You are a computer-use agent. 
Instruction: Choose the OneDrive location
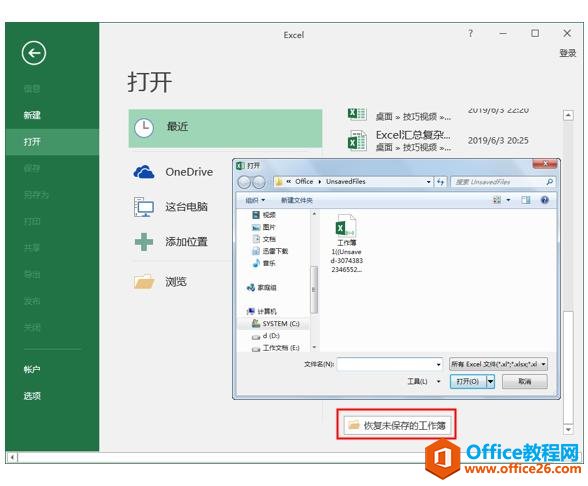point(189,172)
